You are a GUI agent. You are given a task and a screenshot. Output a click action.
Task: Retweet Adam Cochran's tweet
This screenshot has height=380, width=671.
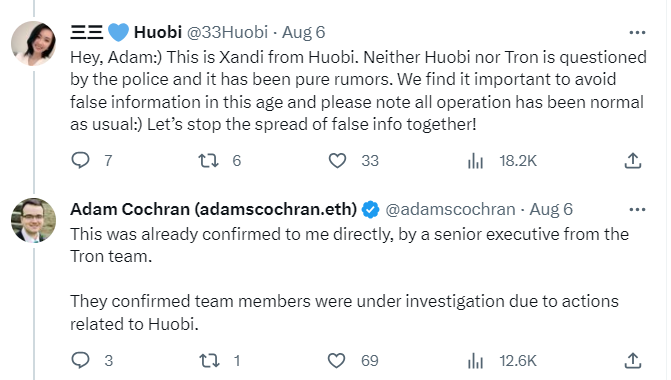pyautogui.click(x=209, y=361)
